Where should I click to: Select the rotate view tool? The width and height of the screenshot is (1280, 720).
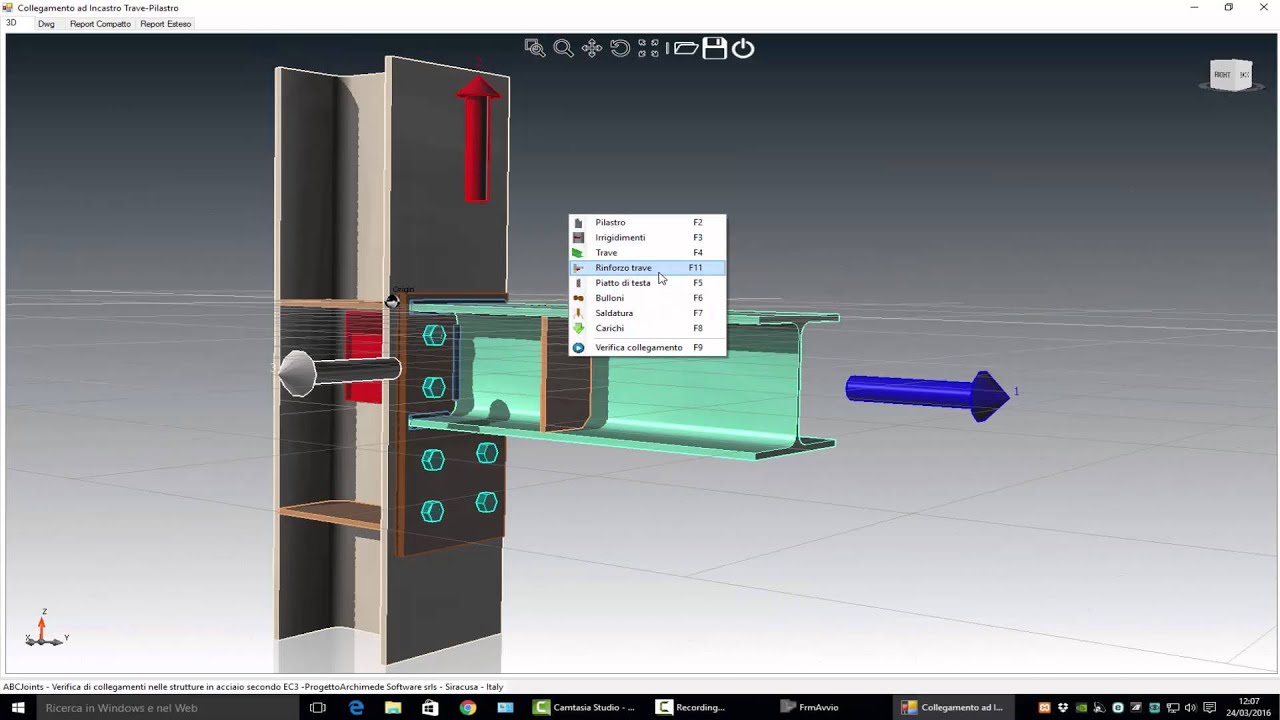(x=620, y=48)
